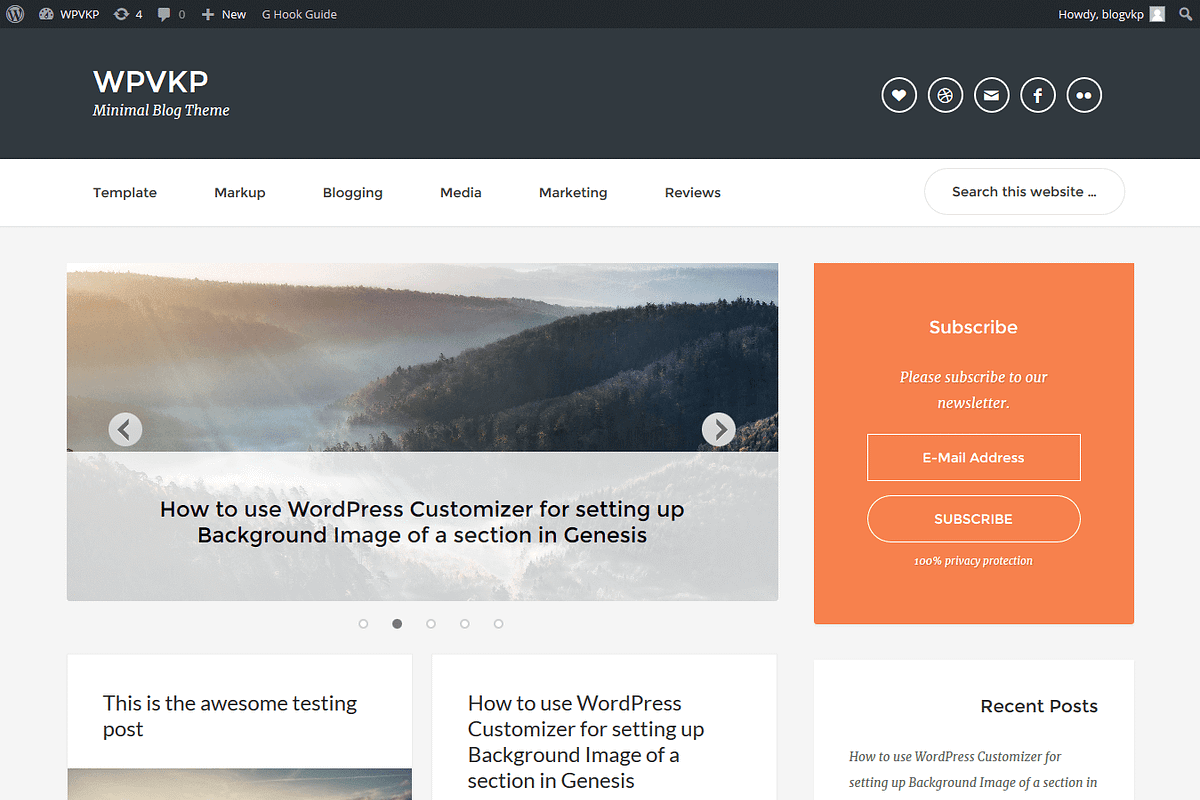
Task: Open the Recent Posts Customizer link
Action: click(973, 769)
